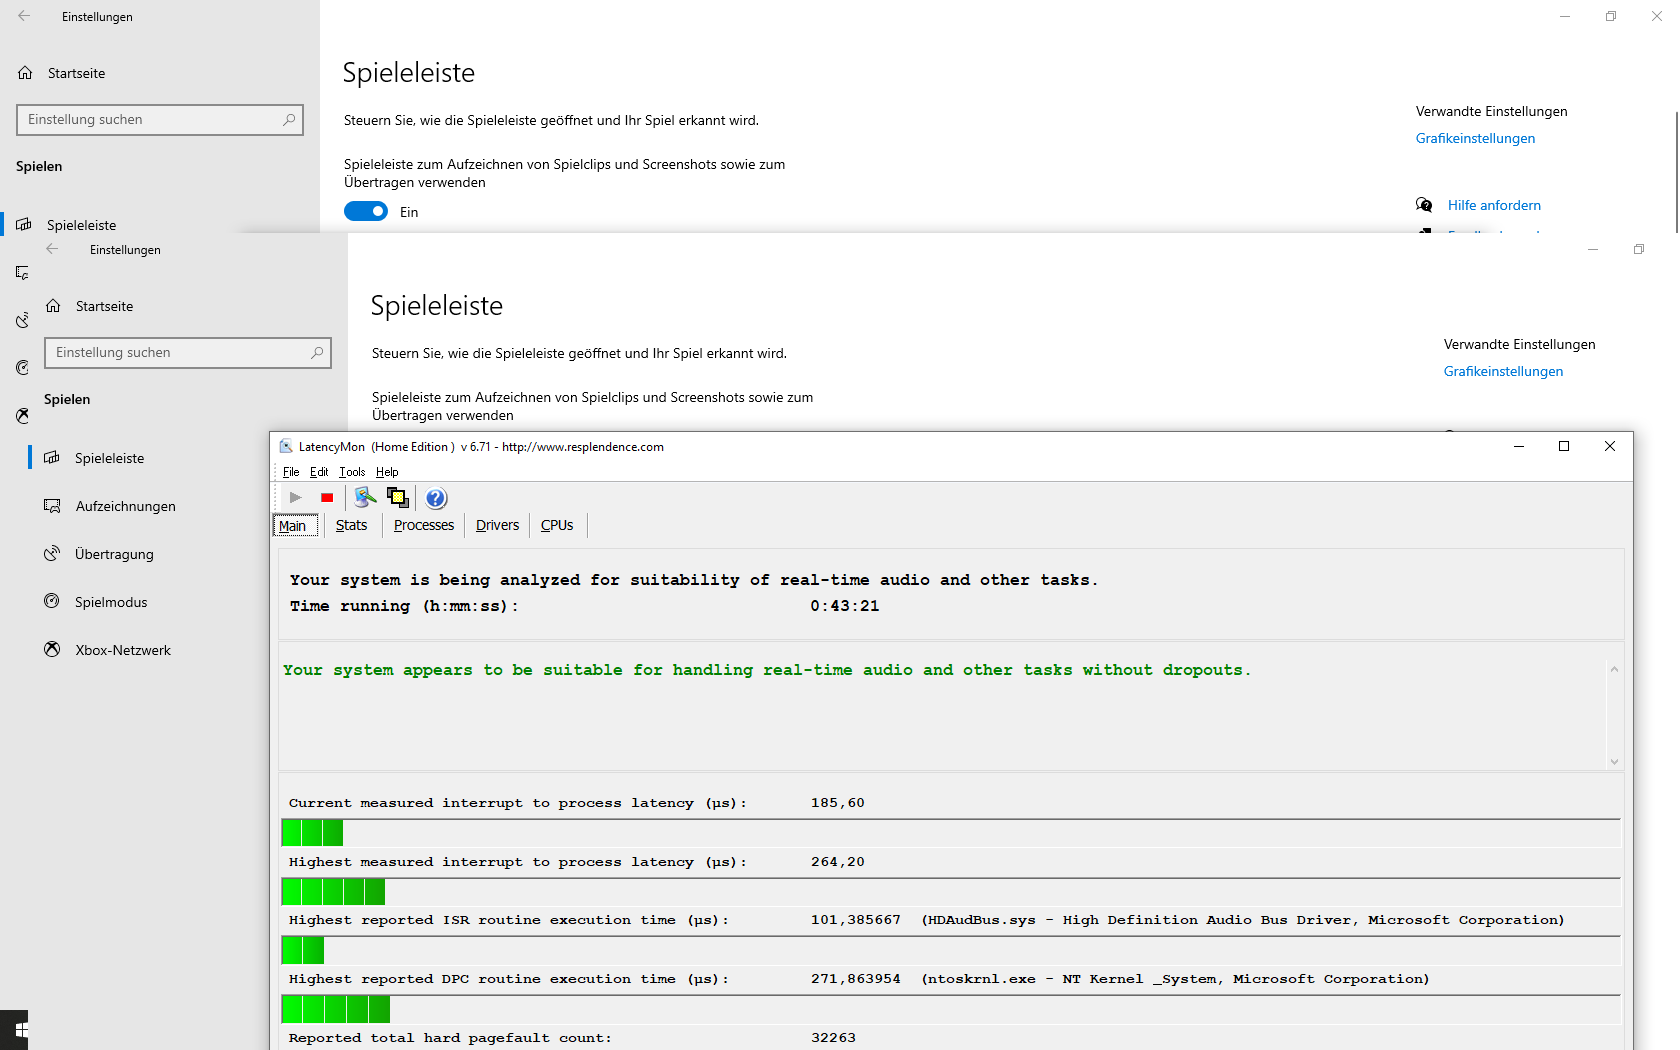The image size is (1680, 1050).
Task: Select Spieleleiste in the front Settings sidebar
Action: pyautogui.click(x=109, y=458)
